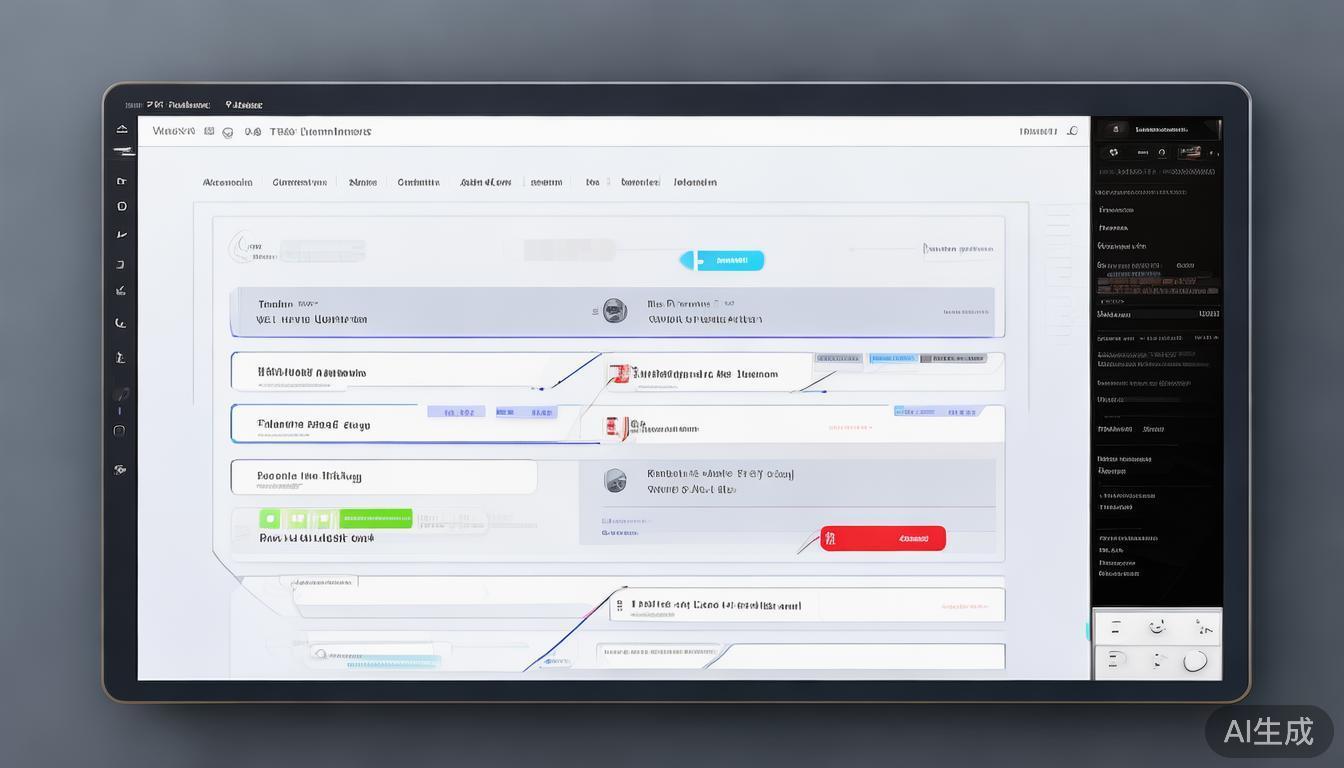The height and width of the screenshot is (768, 1344).
Task: Open the hamburger menu in the left sidebar
Action: coord(123,151)
